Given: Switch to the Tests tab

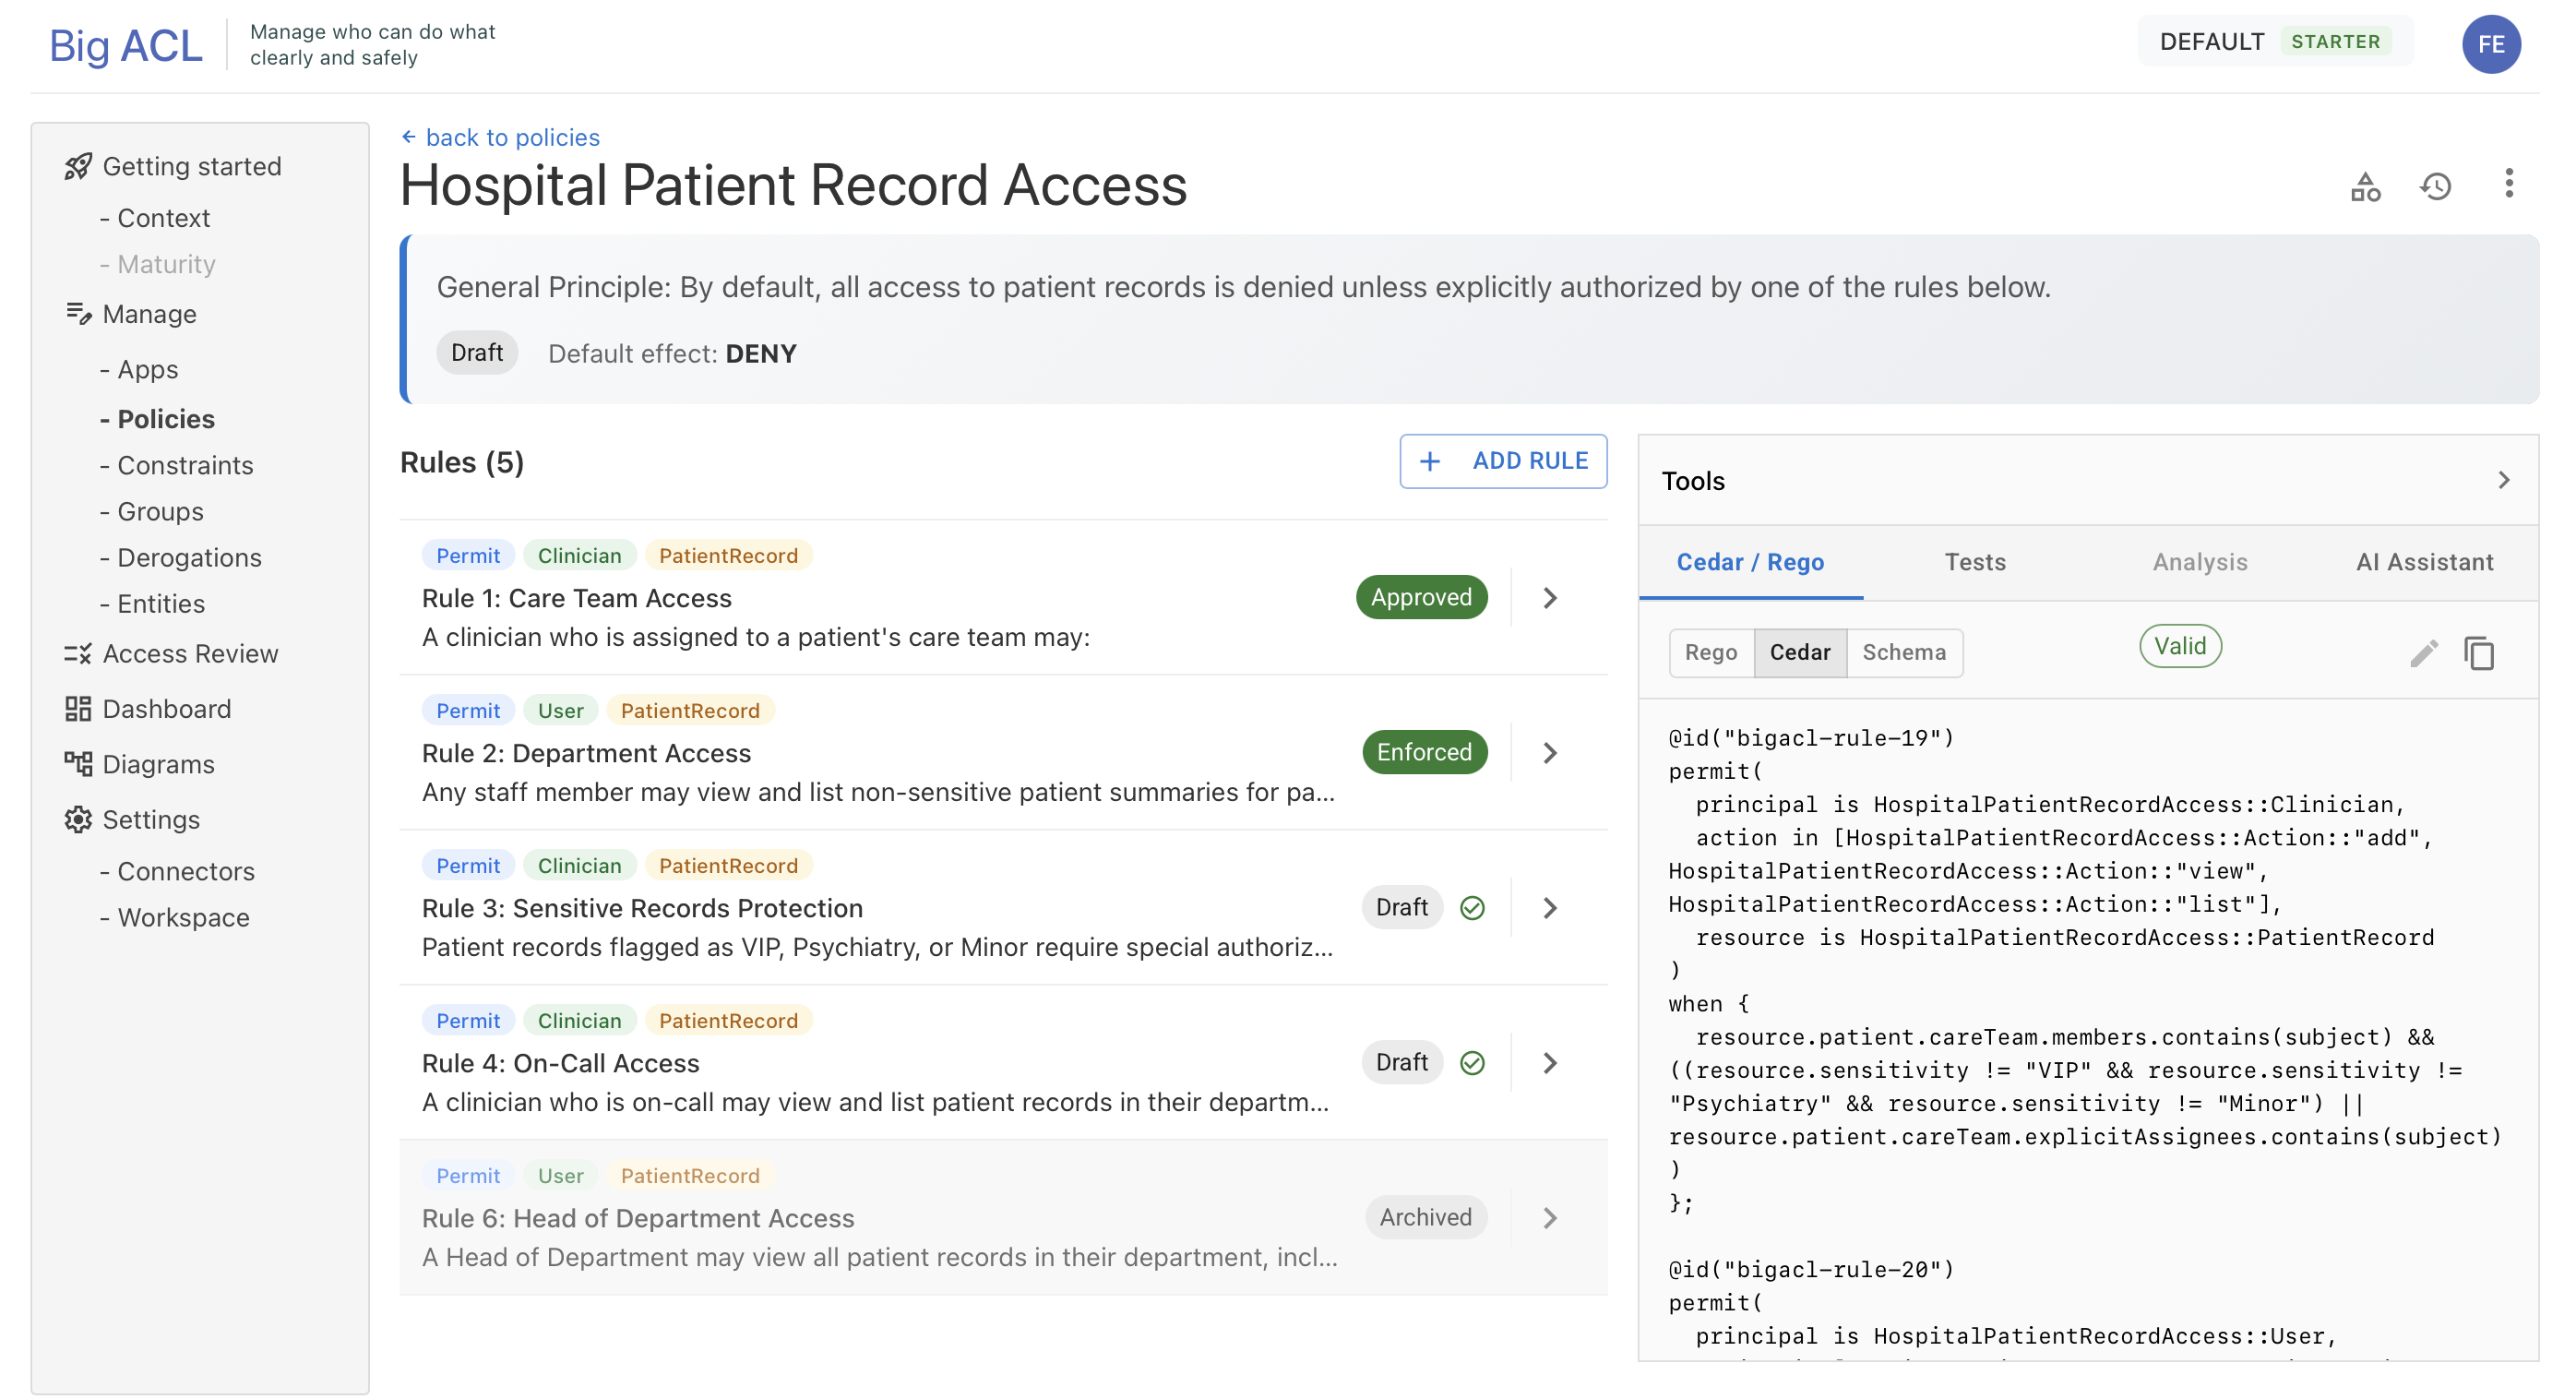Looking at the screenshot, I should 1974,562.
